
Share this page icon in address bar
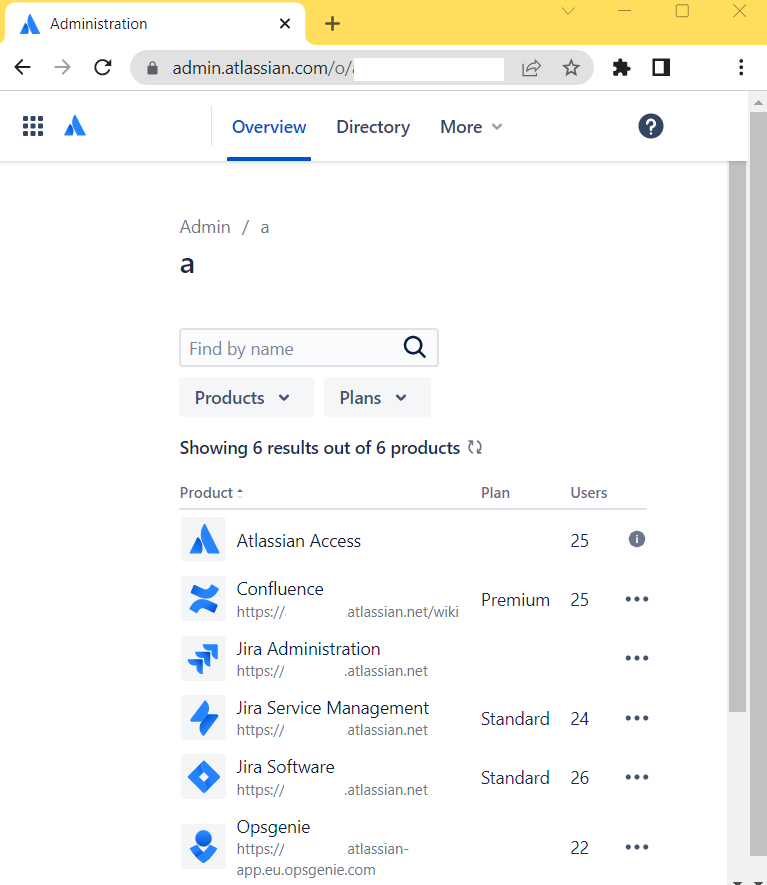pyautogui.click(x=531, y=68)
